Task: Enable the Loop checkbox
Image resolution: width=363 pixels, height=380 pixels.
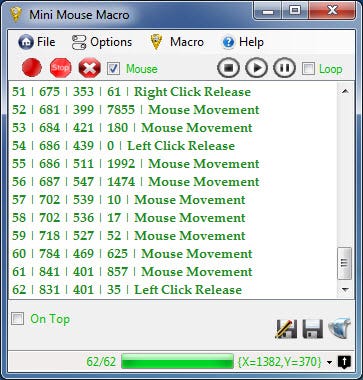Action: (x=308, y=69)
